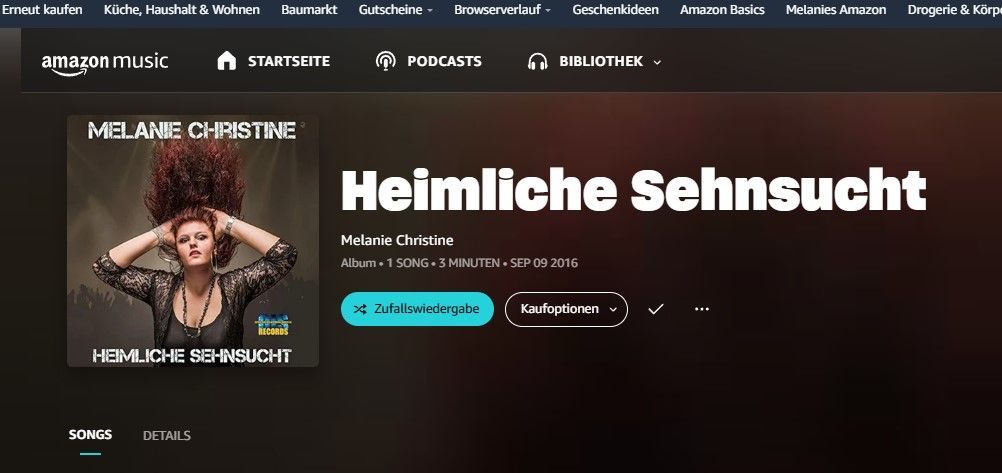Expand the Gutscheine menu arrow
This screenshot has height=473, width=1002.
coord(429,11)
